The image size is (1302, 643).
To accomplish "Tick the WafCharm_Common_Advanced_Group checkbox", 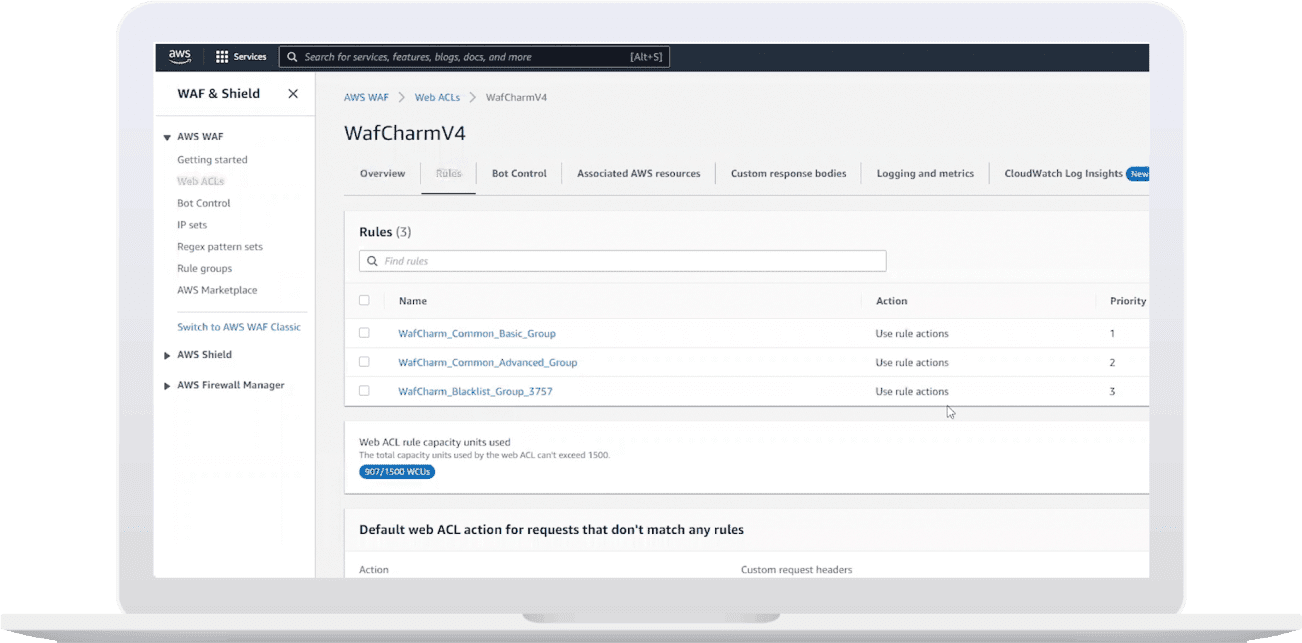I will [364, 362].
